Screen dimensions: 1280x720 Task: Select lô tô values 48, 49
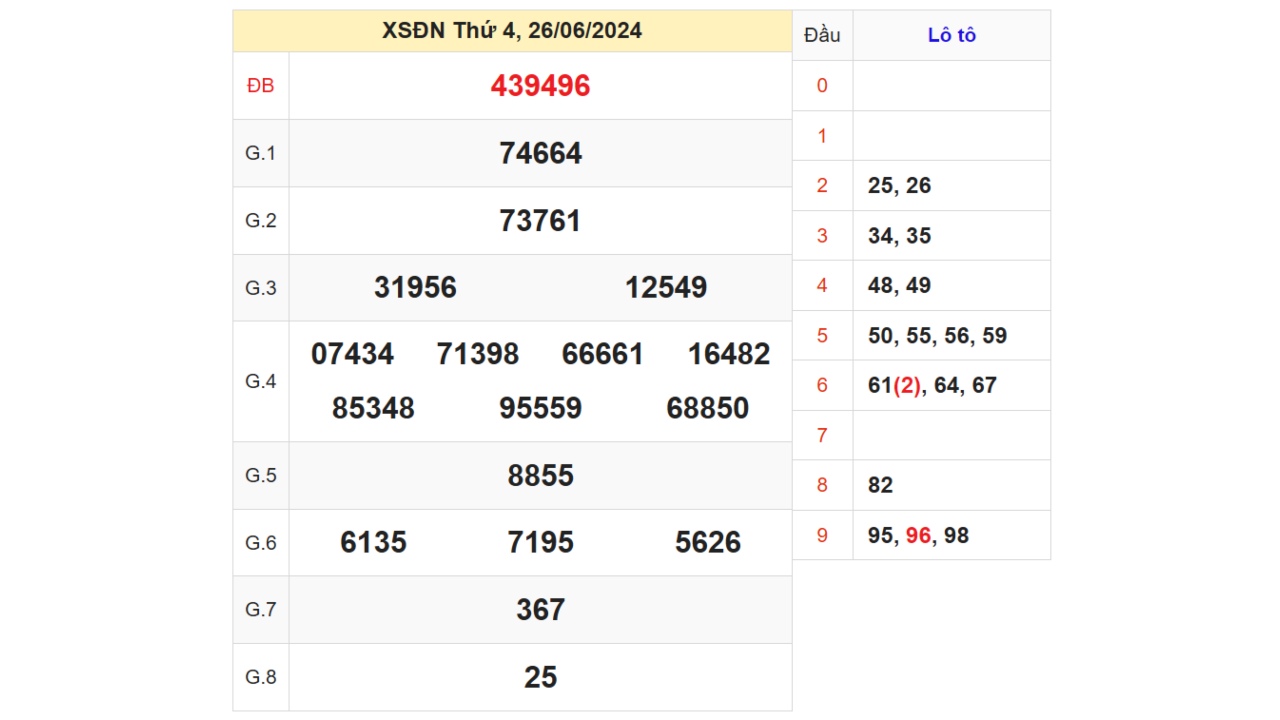point(899,285)
